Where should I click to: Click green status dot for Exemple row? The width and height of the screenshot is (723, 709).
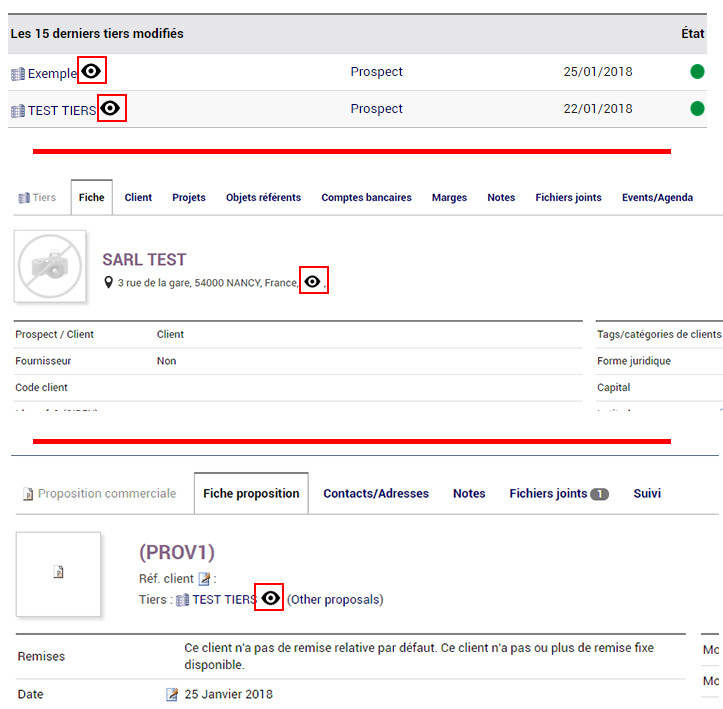[697, 71]
